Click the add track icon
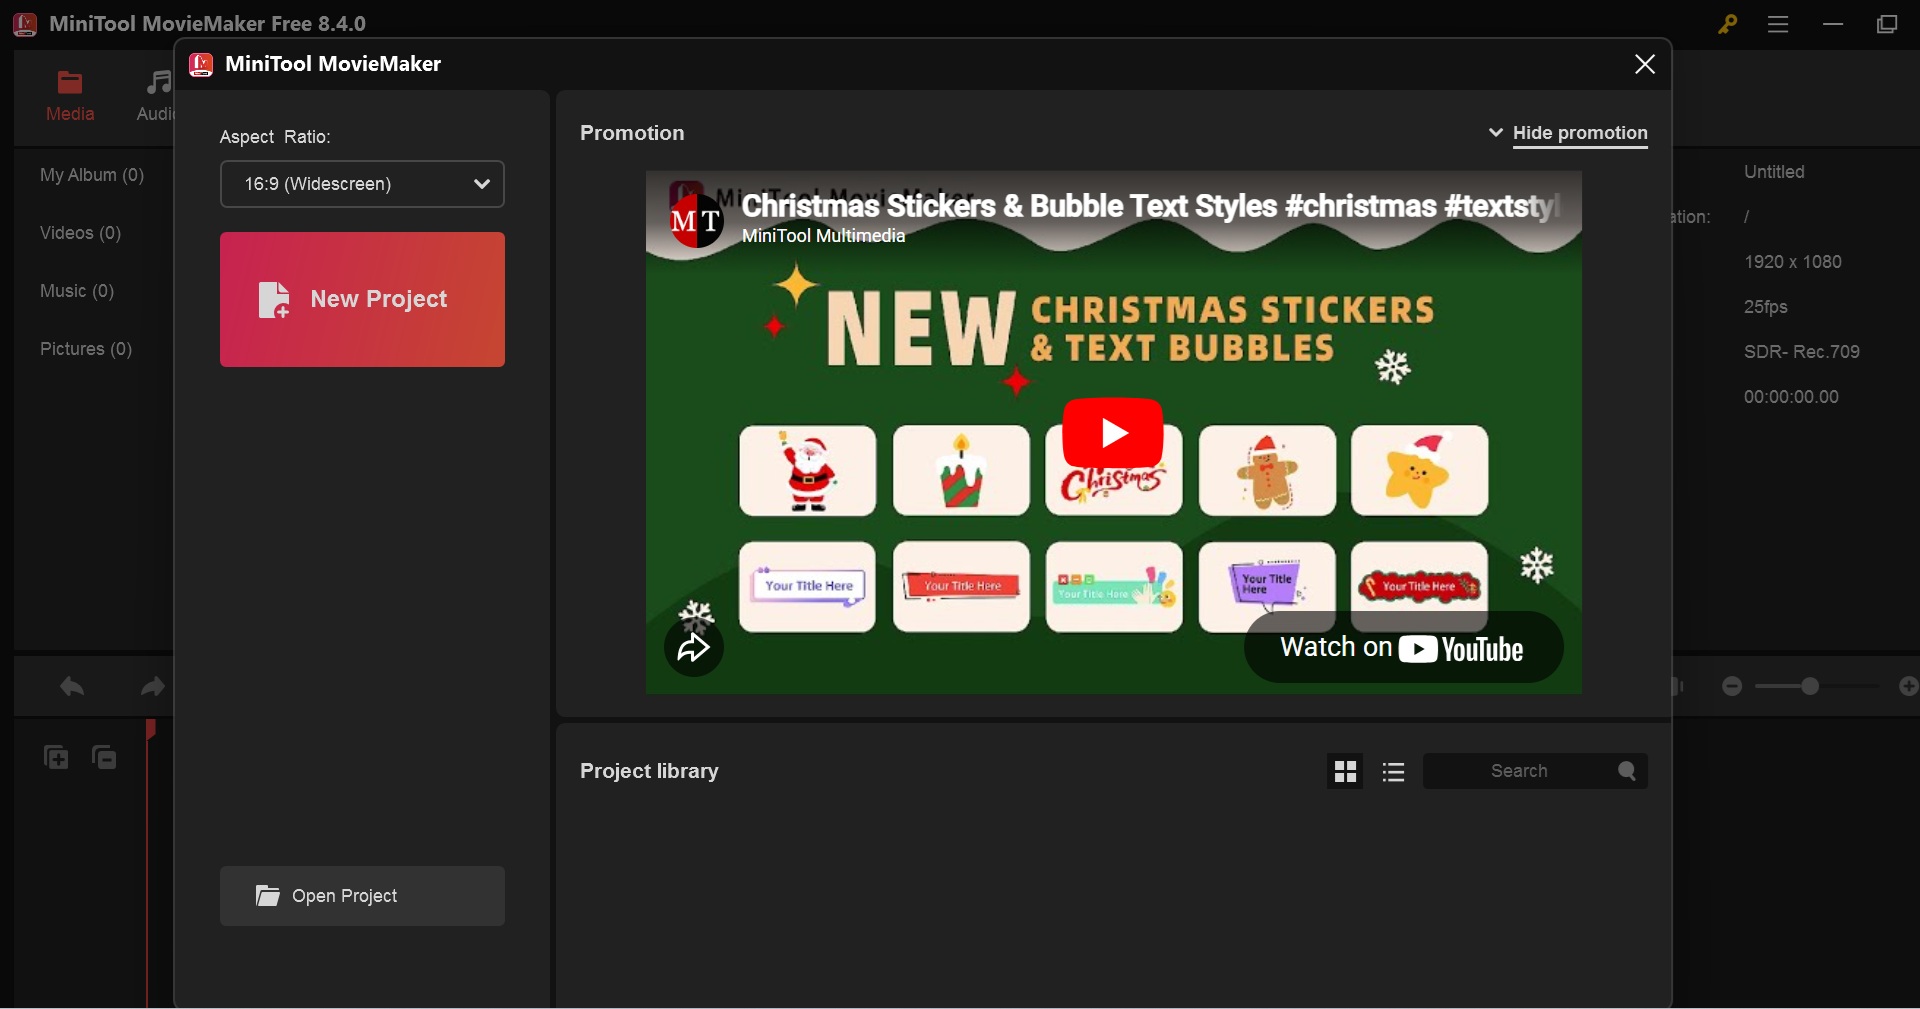 (x=56, y=758)
